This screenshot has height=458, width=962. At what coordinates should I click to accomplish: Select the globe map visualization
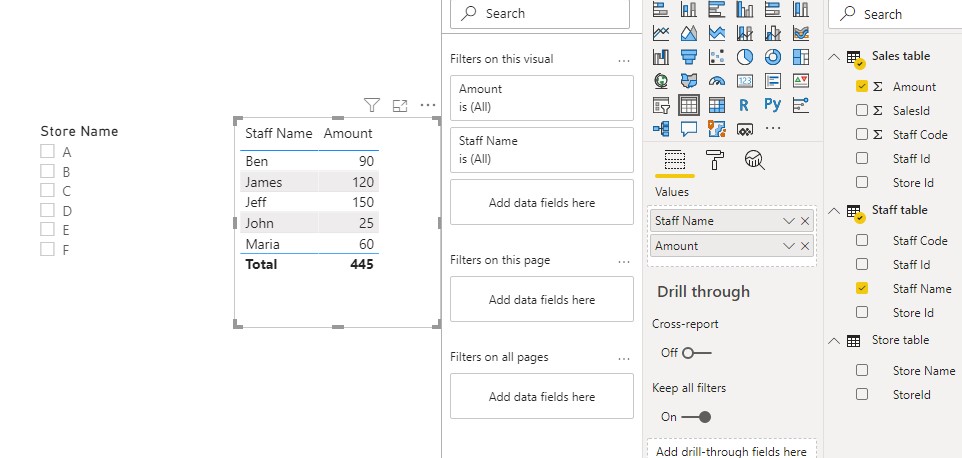tap(661, 81)
